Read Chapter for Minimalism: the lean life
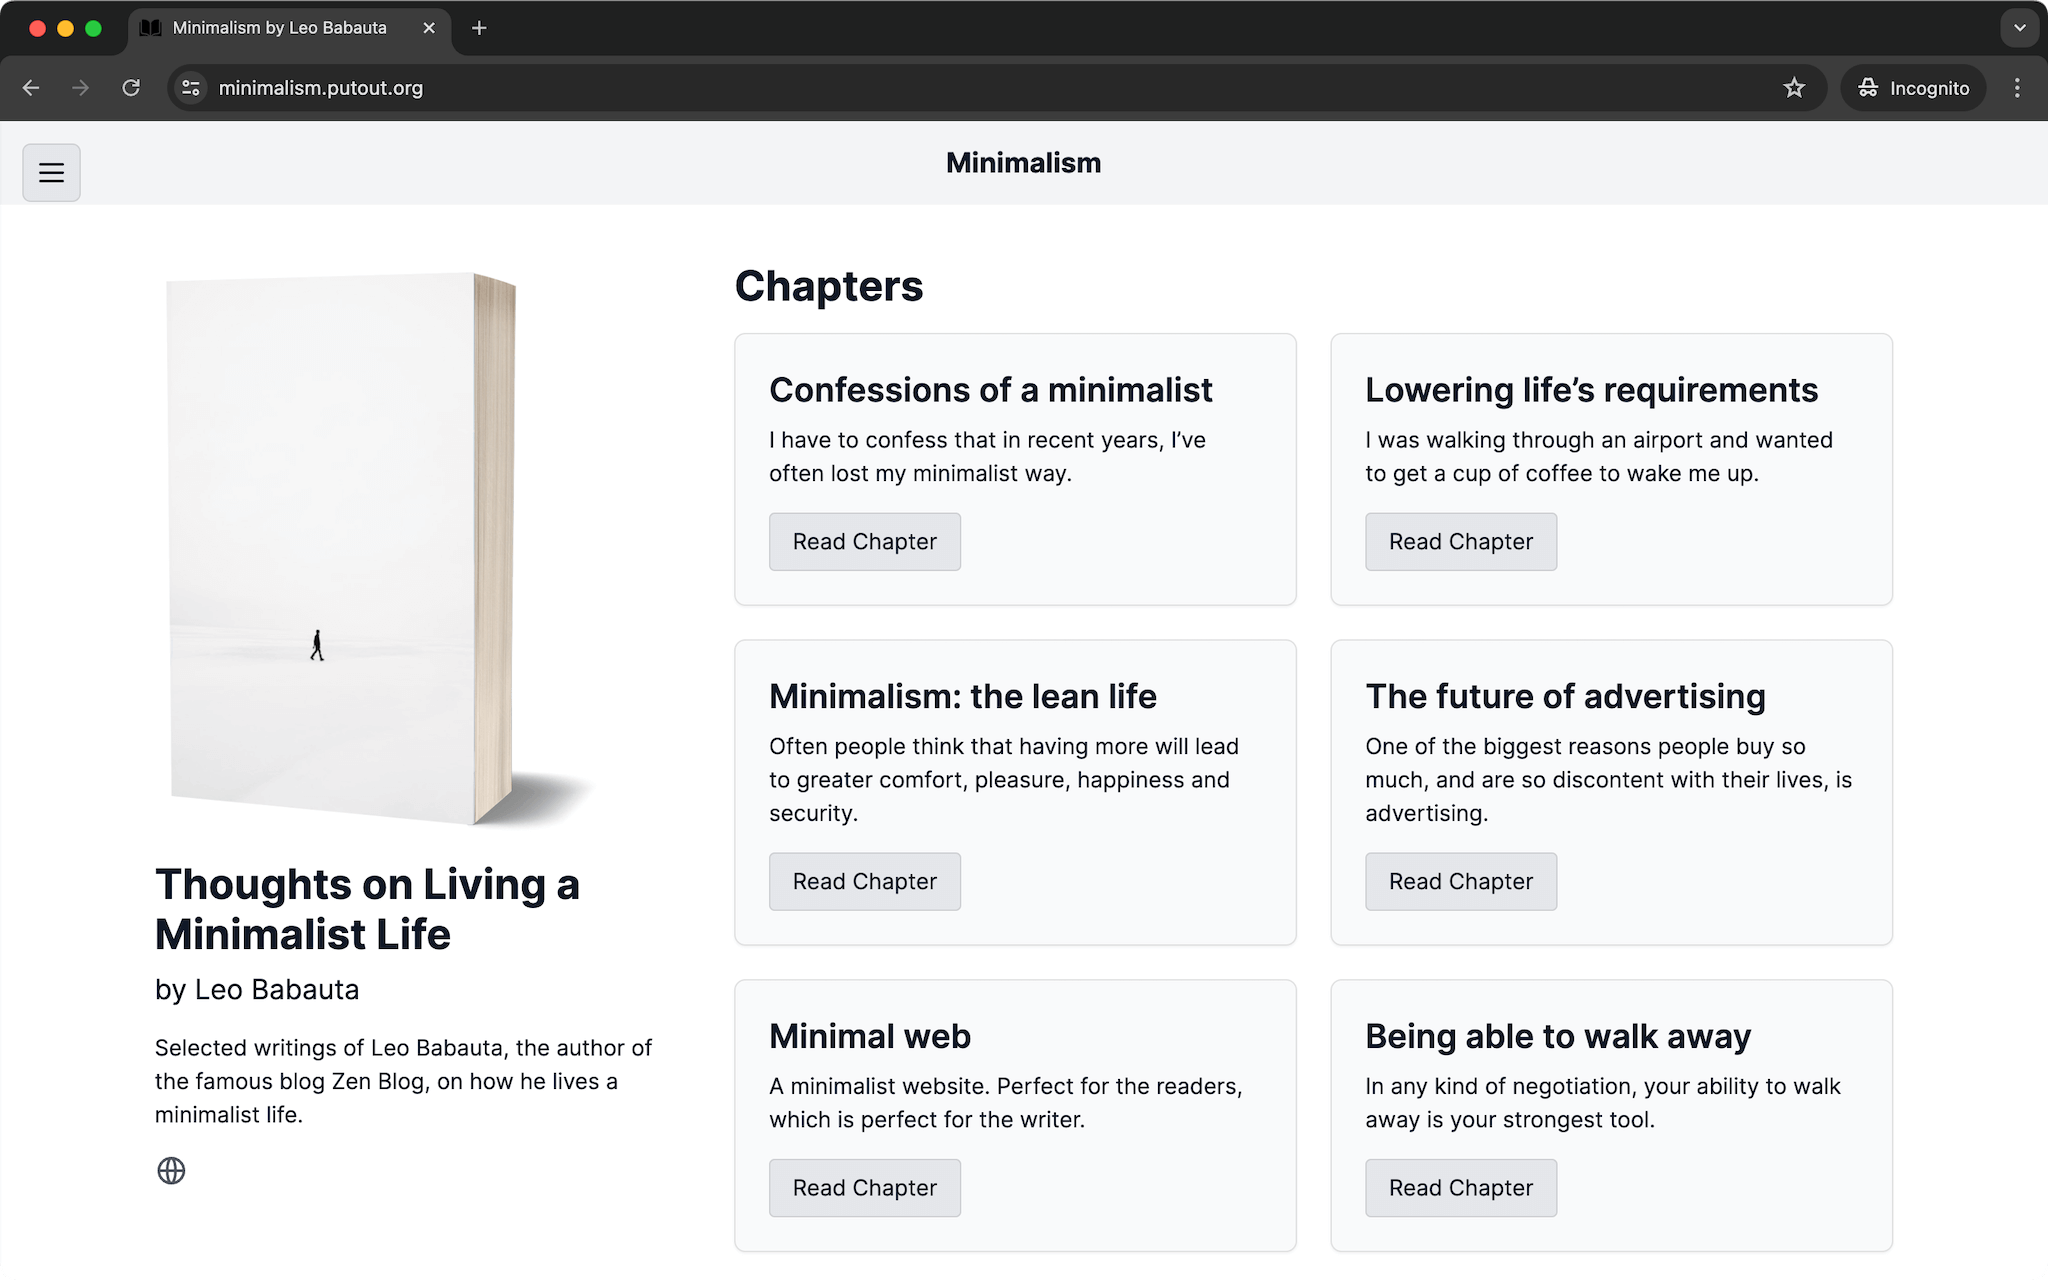 click(x=865, y=882)
